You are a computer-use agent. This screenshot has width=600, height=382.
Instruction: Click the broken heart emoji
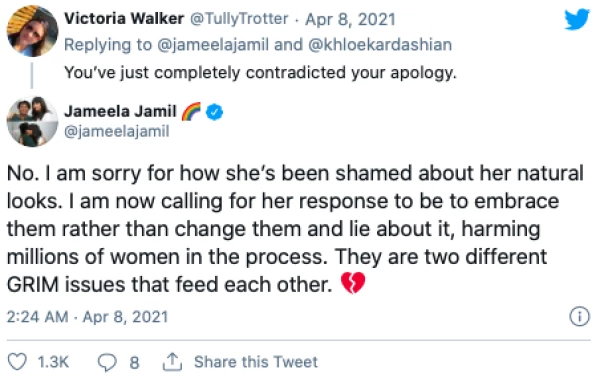click(x=353, y=283)
